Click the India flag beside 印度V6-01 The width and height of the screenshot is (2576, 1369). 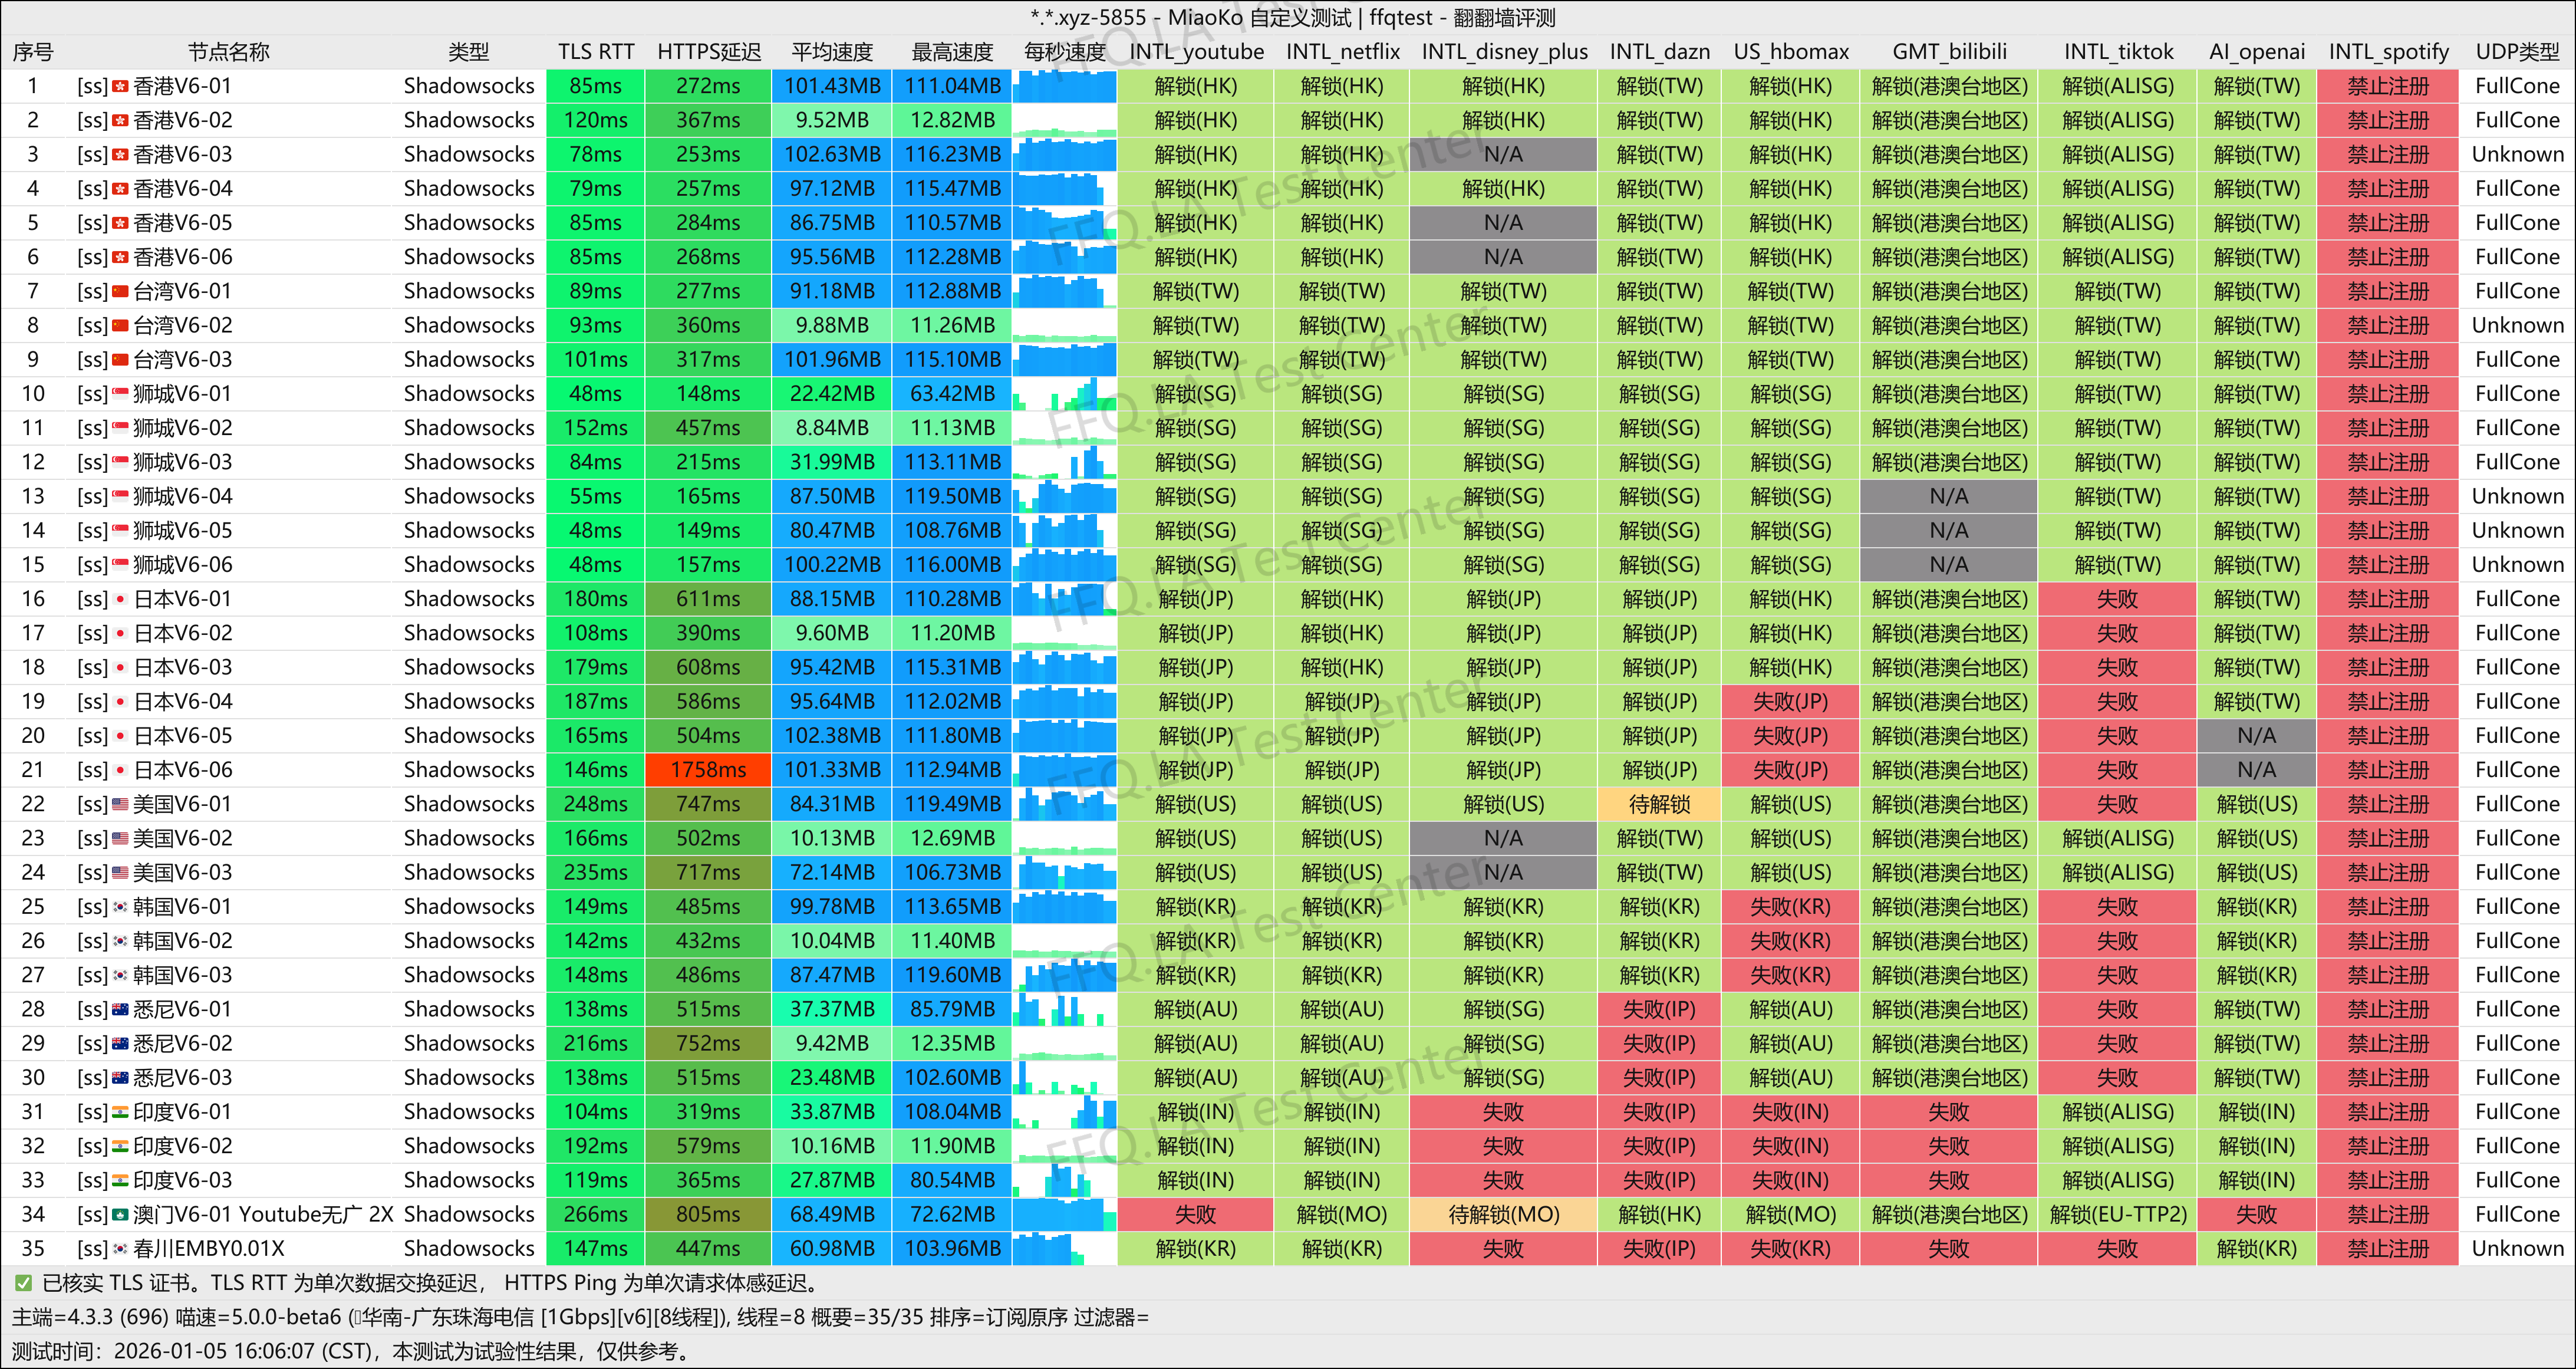[120, 1112]
